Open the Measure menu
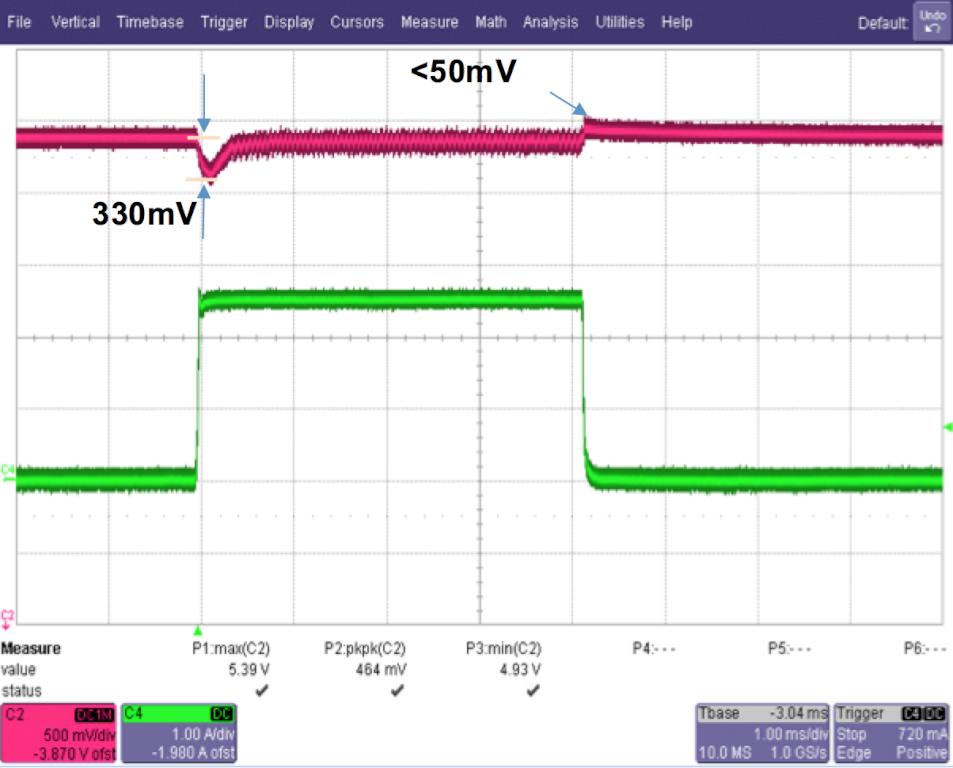953x768 pixels. pyautogui.click(x=429, y=22)
